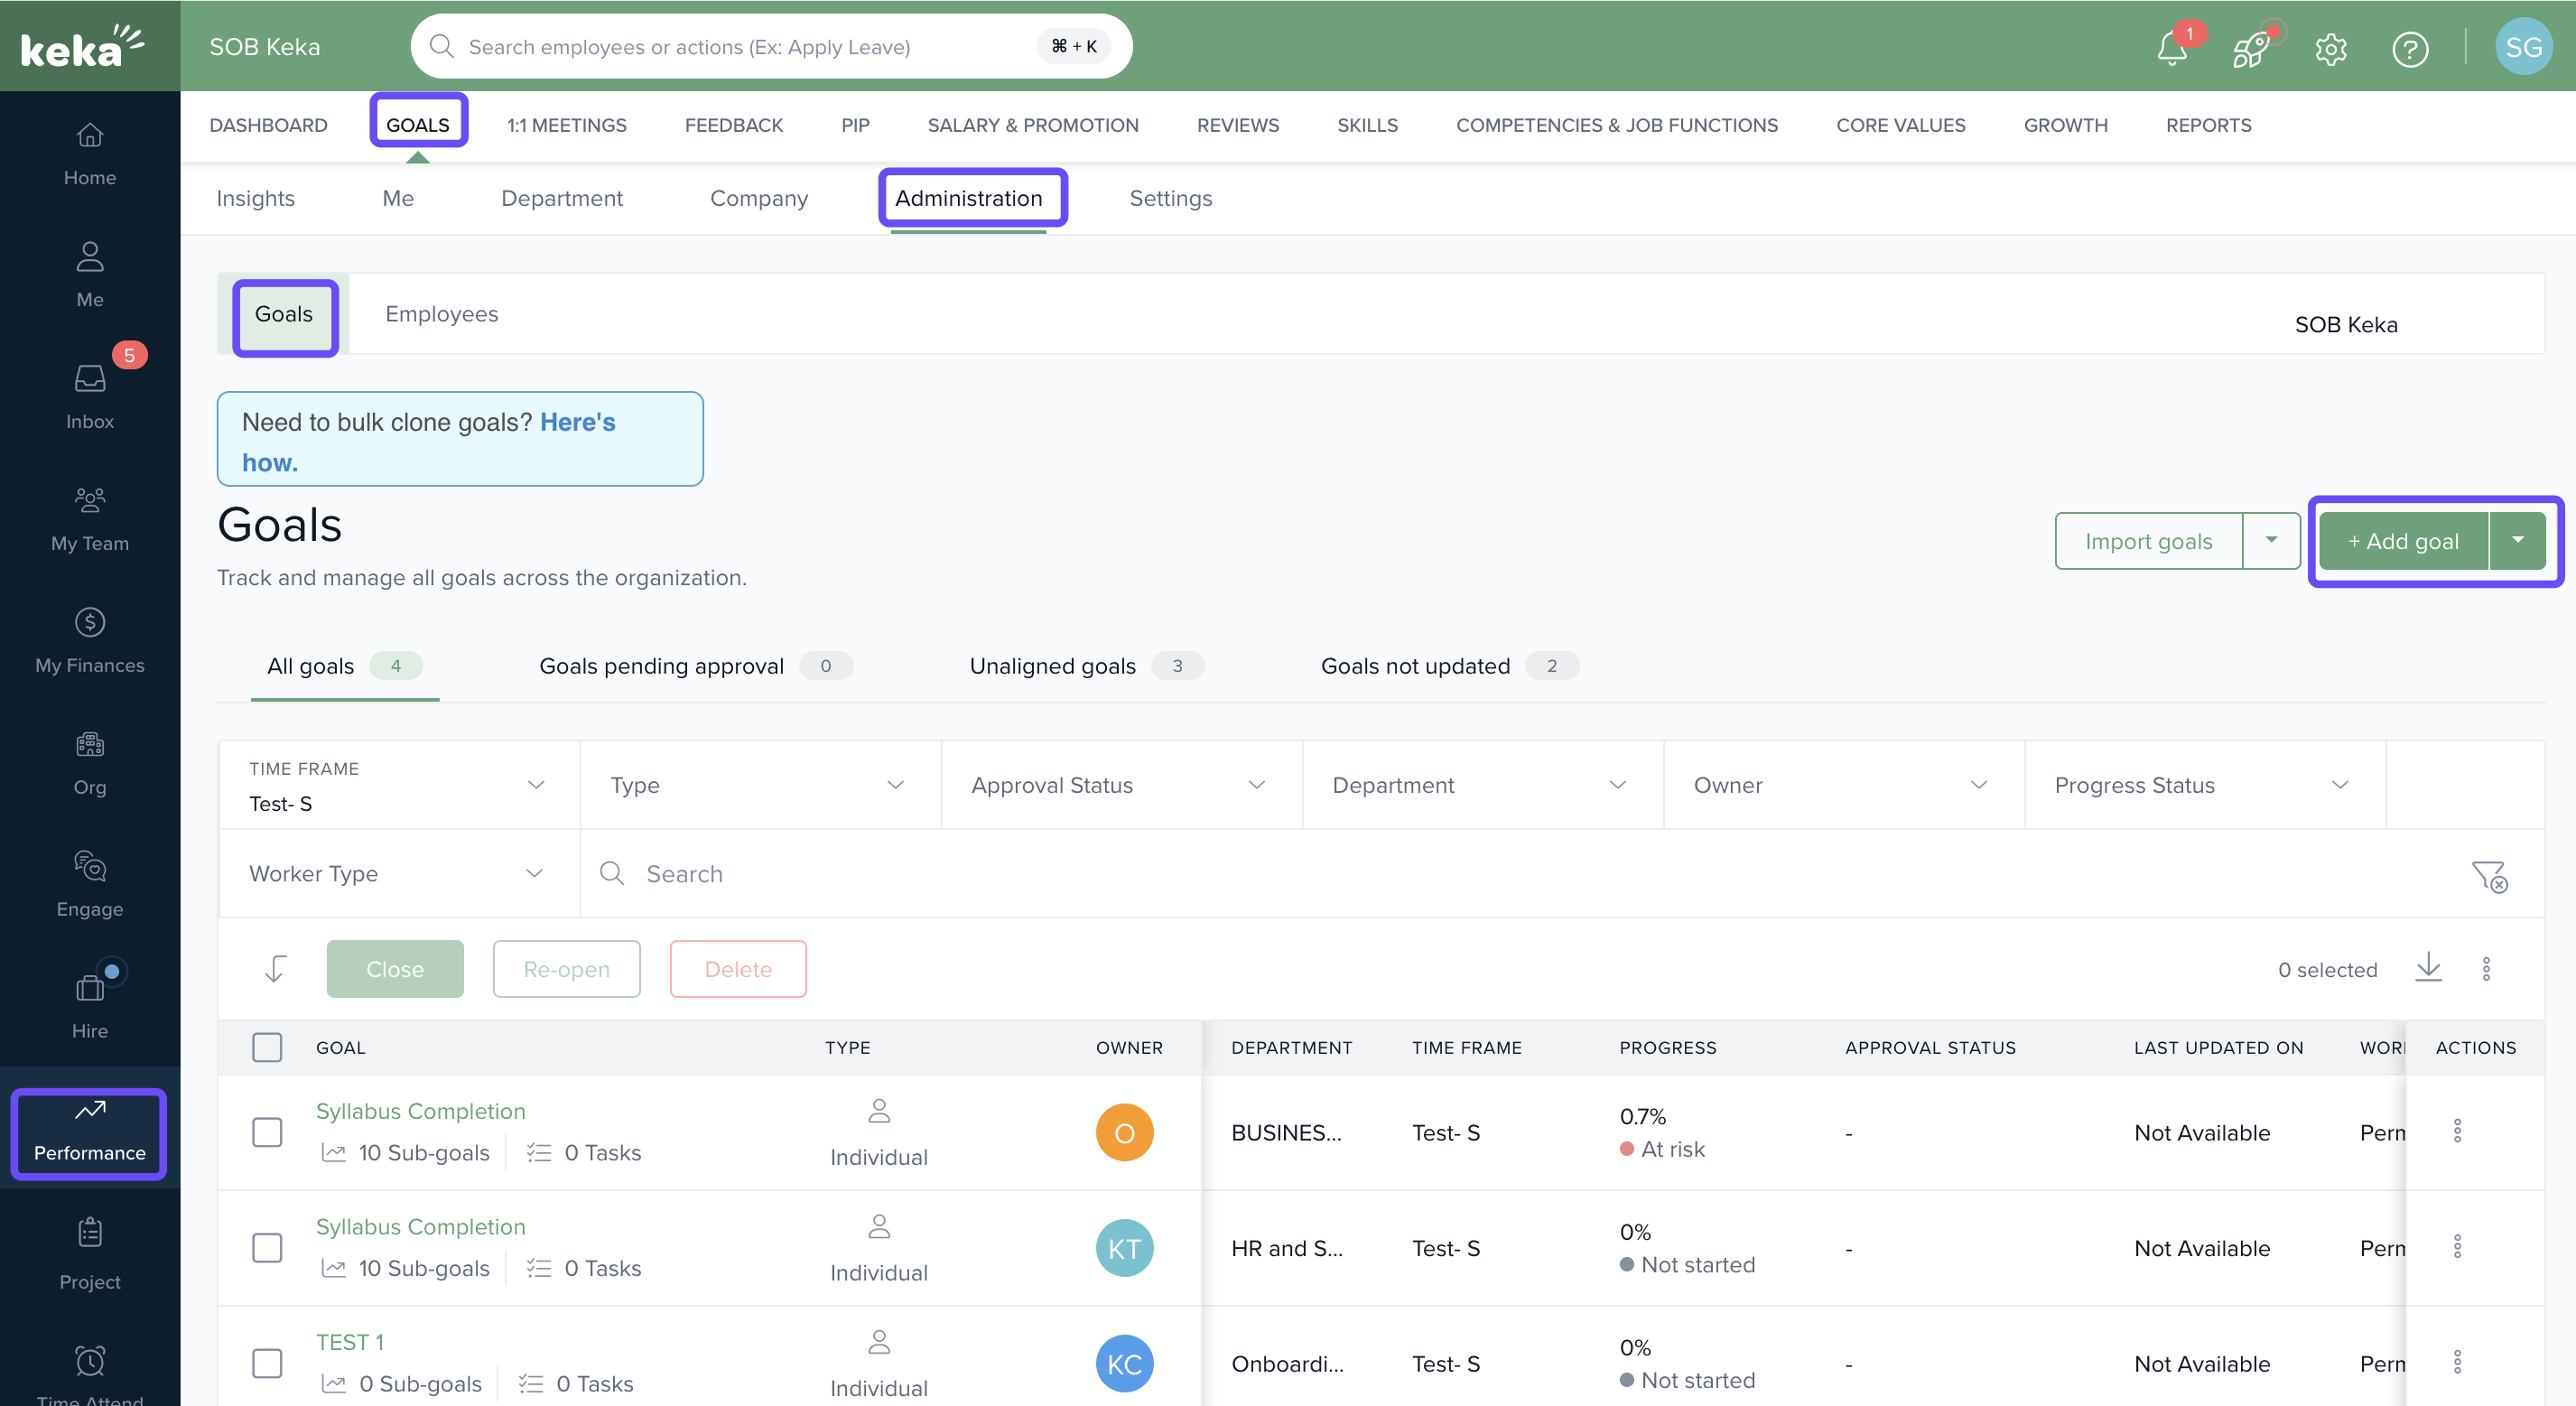Select the first Syllabus Completion checkbox
The width and height of the screenshot is (2576, 1406).
[267, 1132]
